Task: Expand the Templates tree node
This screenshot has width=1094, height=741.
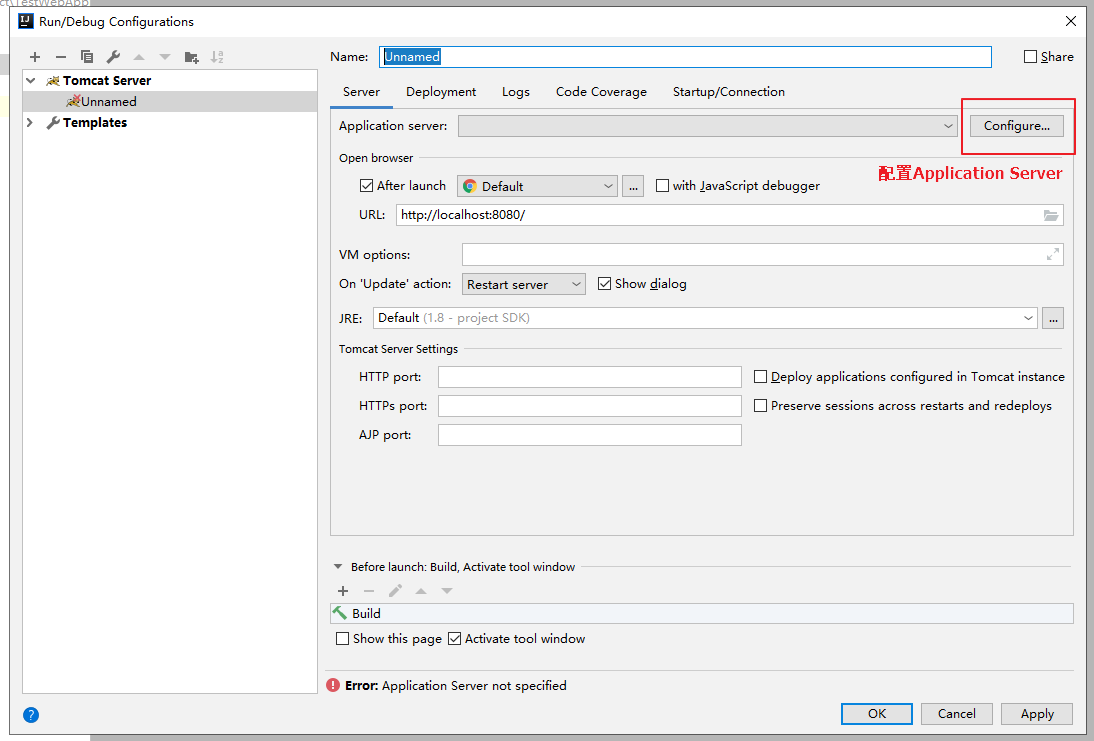Action: 30,123
